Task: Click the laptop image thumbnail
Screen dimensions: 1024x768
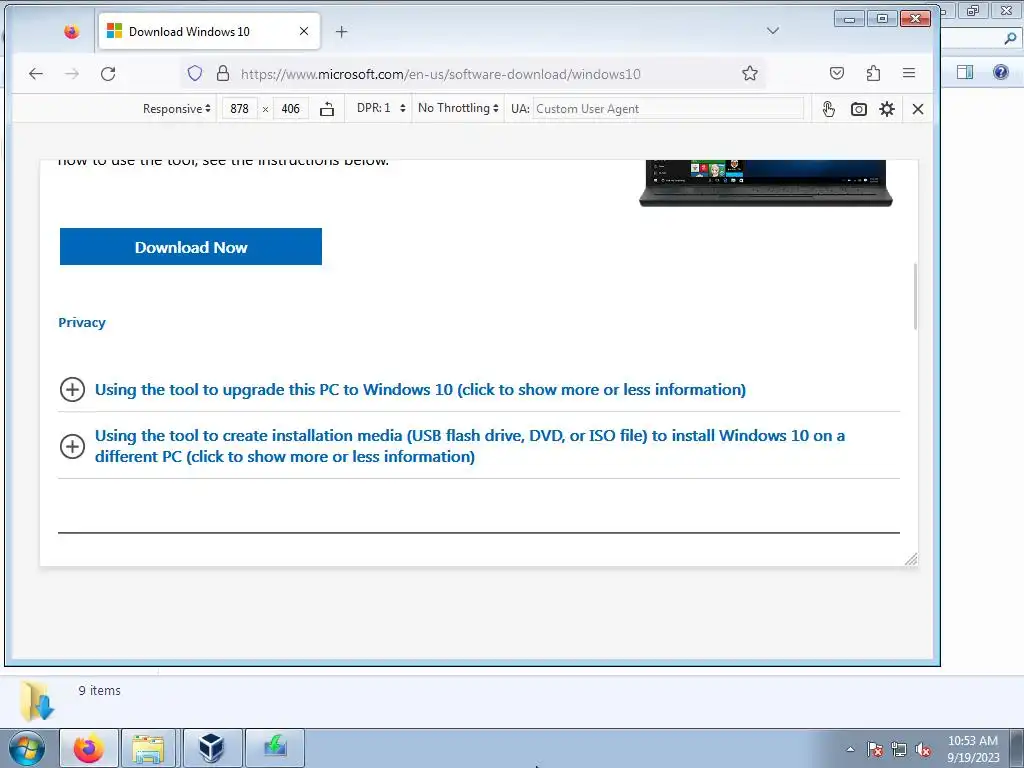Action: (765, 183)
